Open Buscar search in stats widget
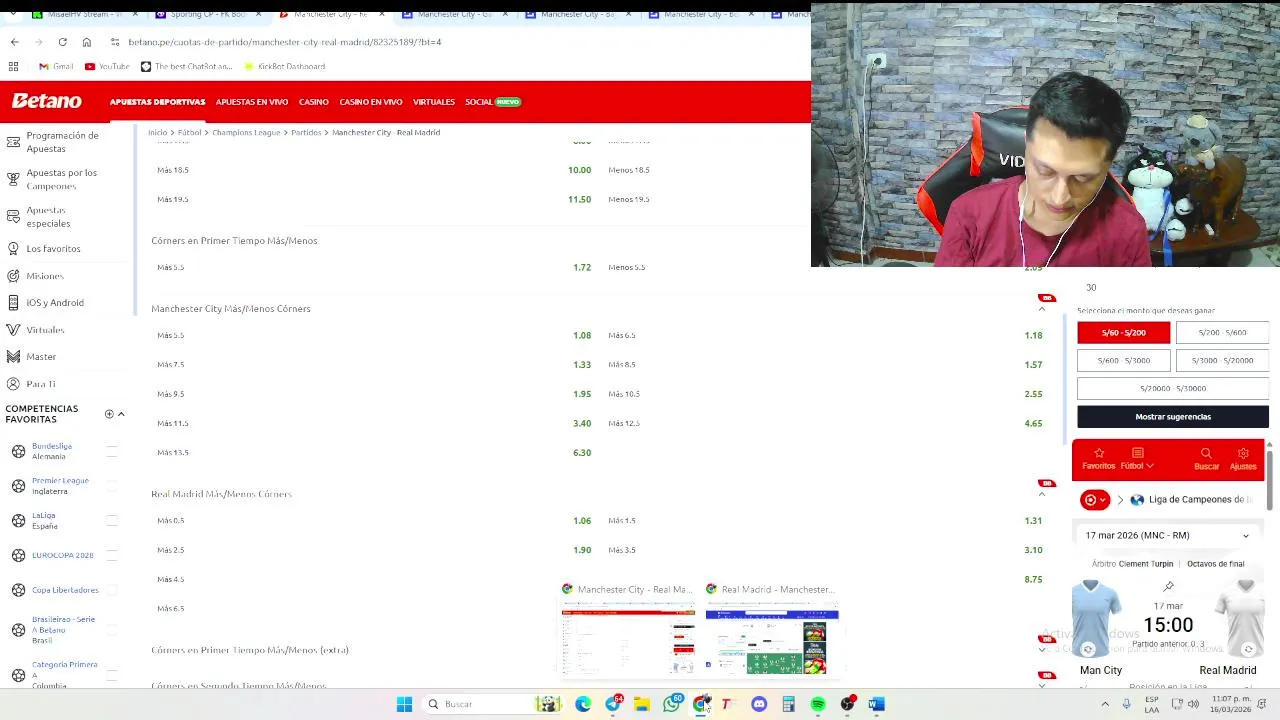The image size is (1280, 720). click(x=1206, y=459)
